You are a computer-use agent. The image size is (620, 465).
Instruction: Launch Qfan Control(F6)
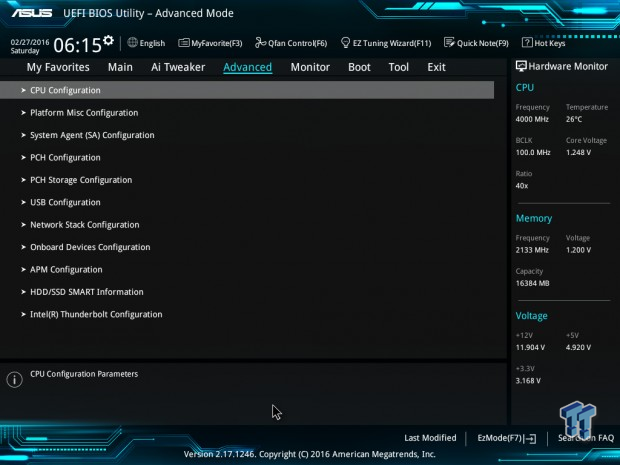pos(291,43)
